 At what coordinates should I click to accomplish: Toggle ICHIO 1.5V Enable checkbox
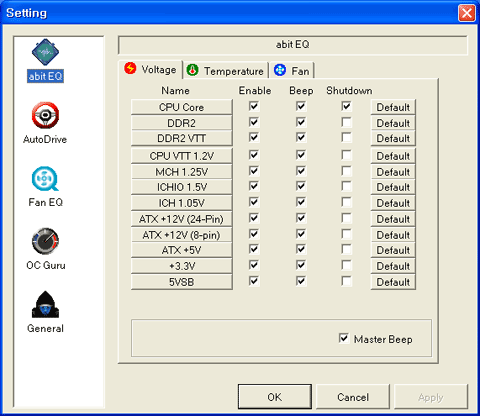click(254, 186)
